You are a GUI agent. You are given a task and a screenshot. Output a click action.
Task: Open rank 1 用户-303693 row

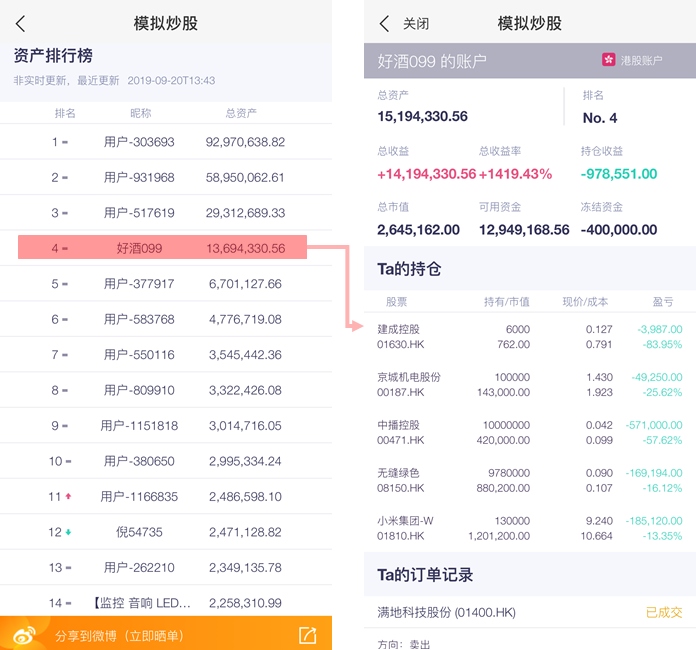point(166,142)
